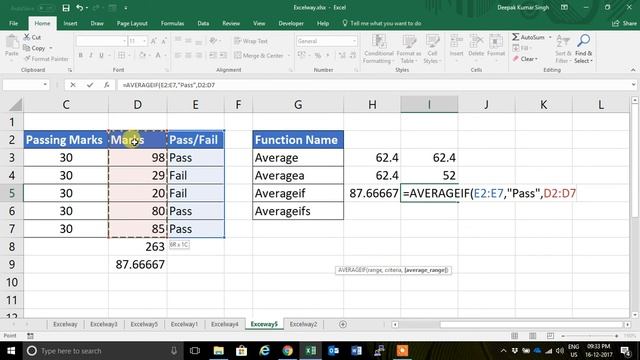This screenshot has height=360, width=640.
Task: Switch to the Page Layout tab
Action: click(x=132, y=24)
